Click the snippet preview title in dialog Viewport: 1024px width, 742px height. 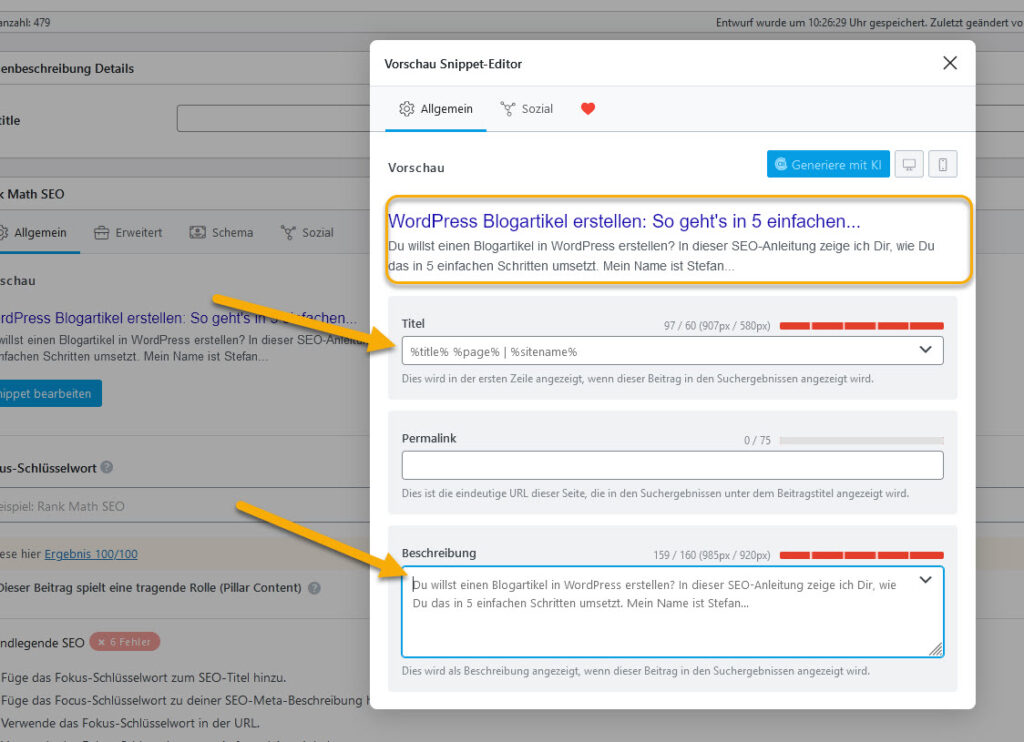624,221
